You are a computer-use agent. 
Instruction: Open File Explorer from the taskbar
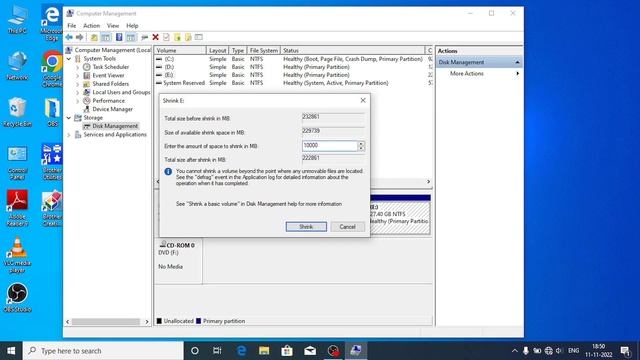click(x=264, y=351)
